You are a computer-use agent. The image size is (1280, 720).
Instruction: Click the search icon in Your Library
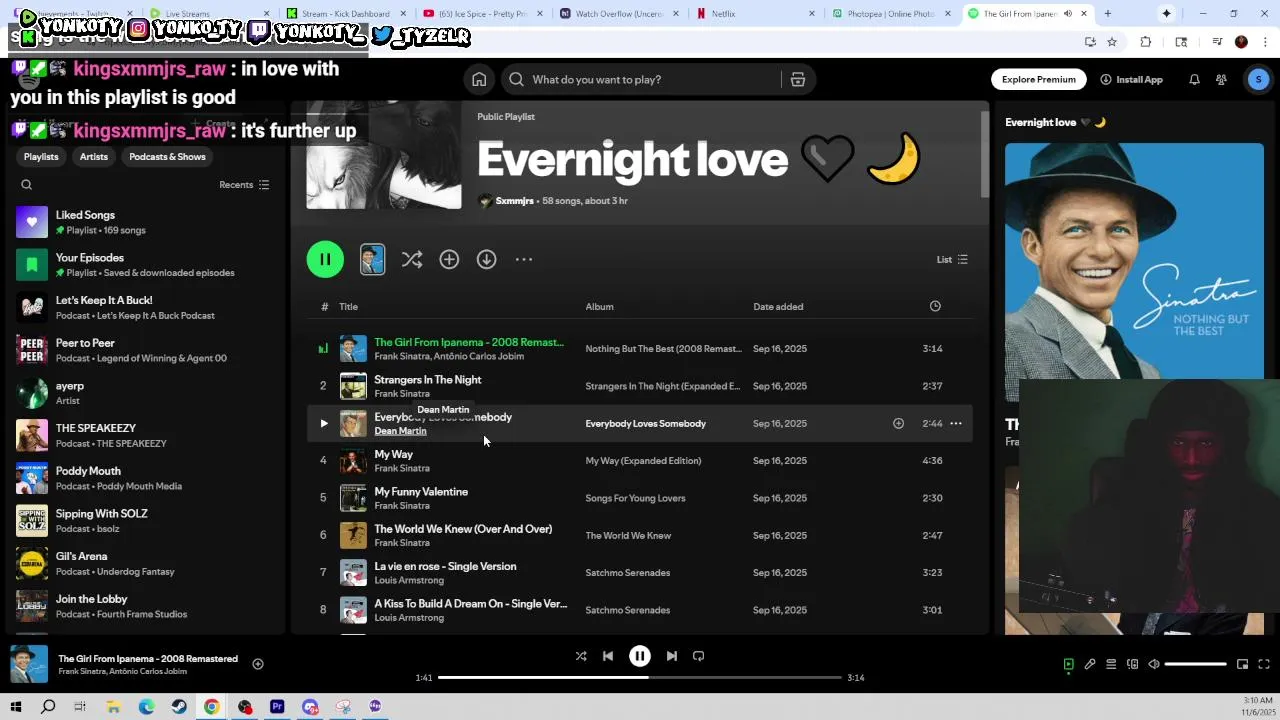(x=27, y=185)
